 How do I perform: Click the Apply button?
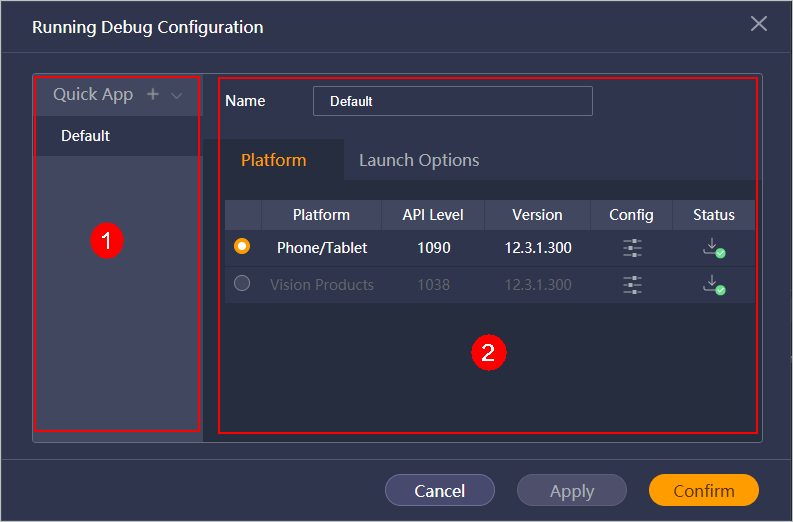click(571, 490)
